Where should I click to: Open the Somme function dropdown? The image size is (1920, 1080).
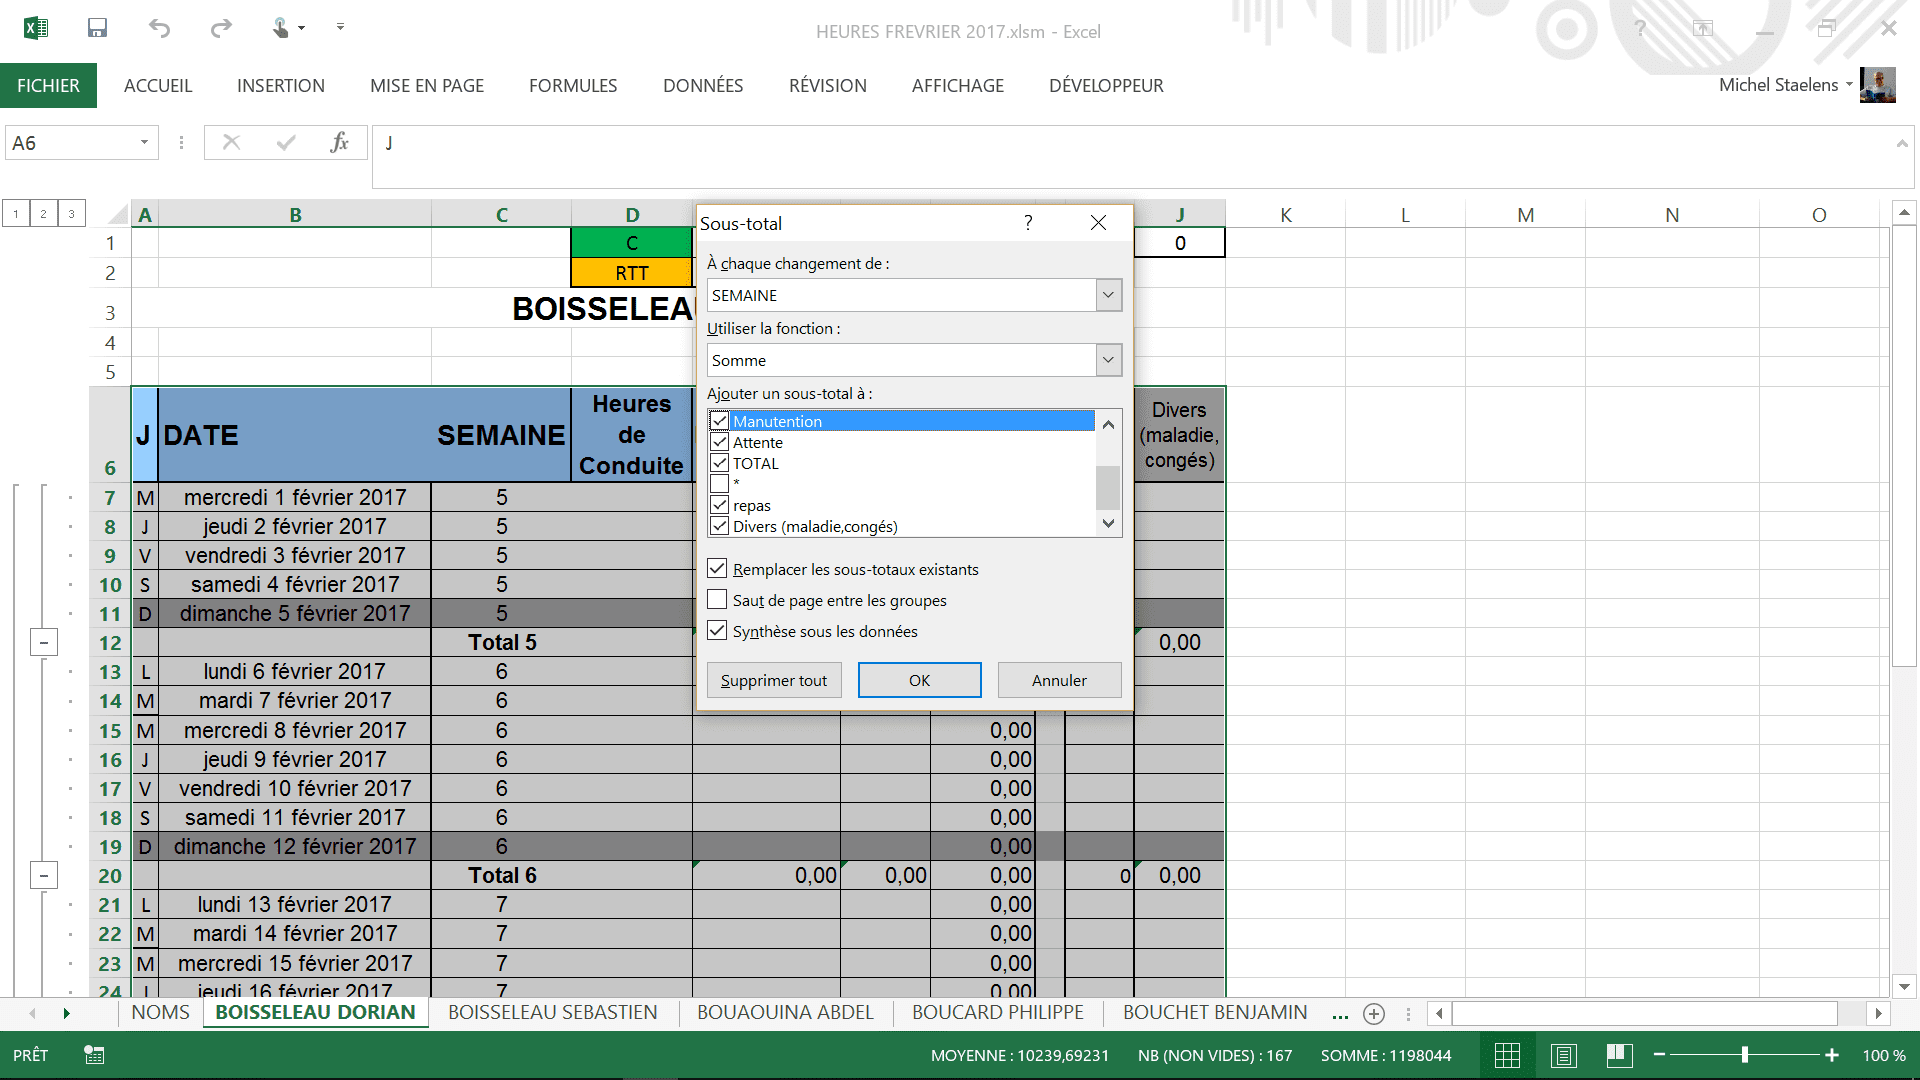(x=1108, y=360)
